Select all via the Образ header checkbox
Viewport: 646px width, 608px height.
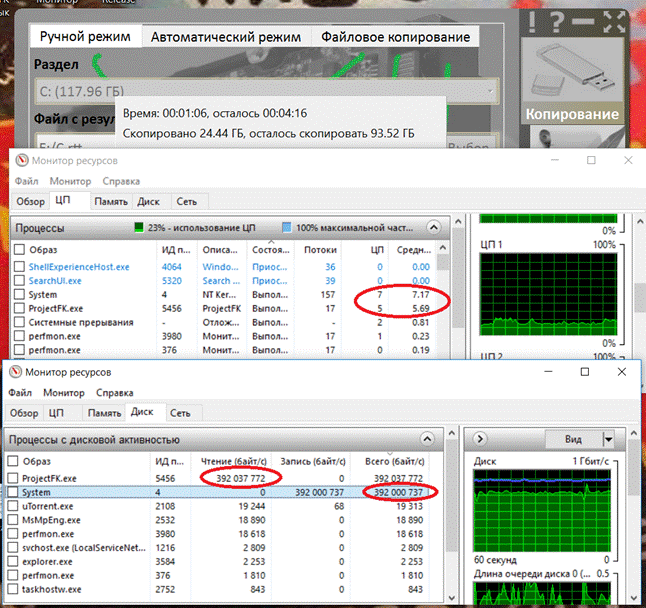click(13, 460)
